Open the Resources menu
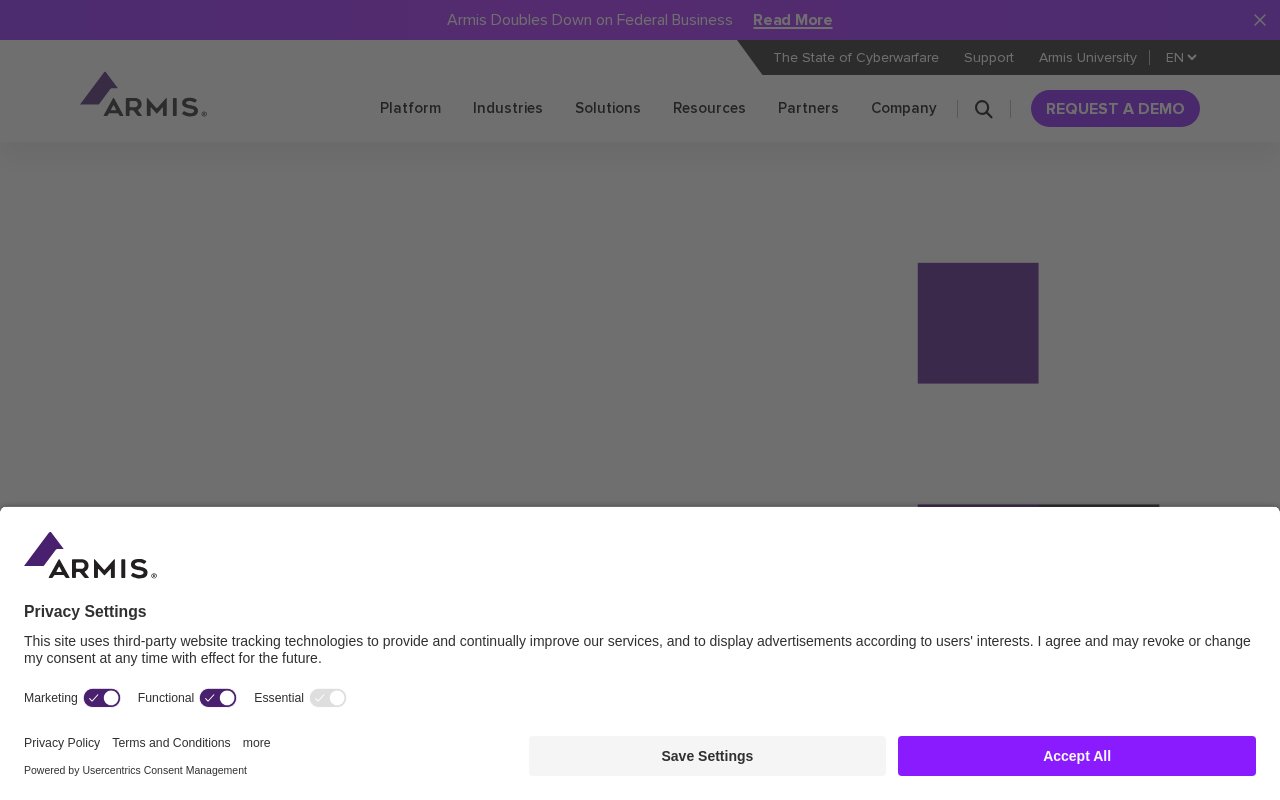Viewport: 1280px width, 800px height. click(709, 108)
